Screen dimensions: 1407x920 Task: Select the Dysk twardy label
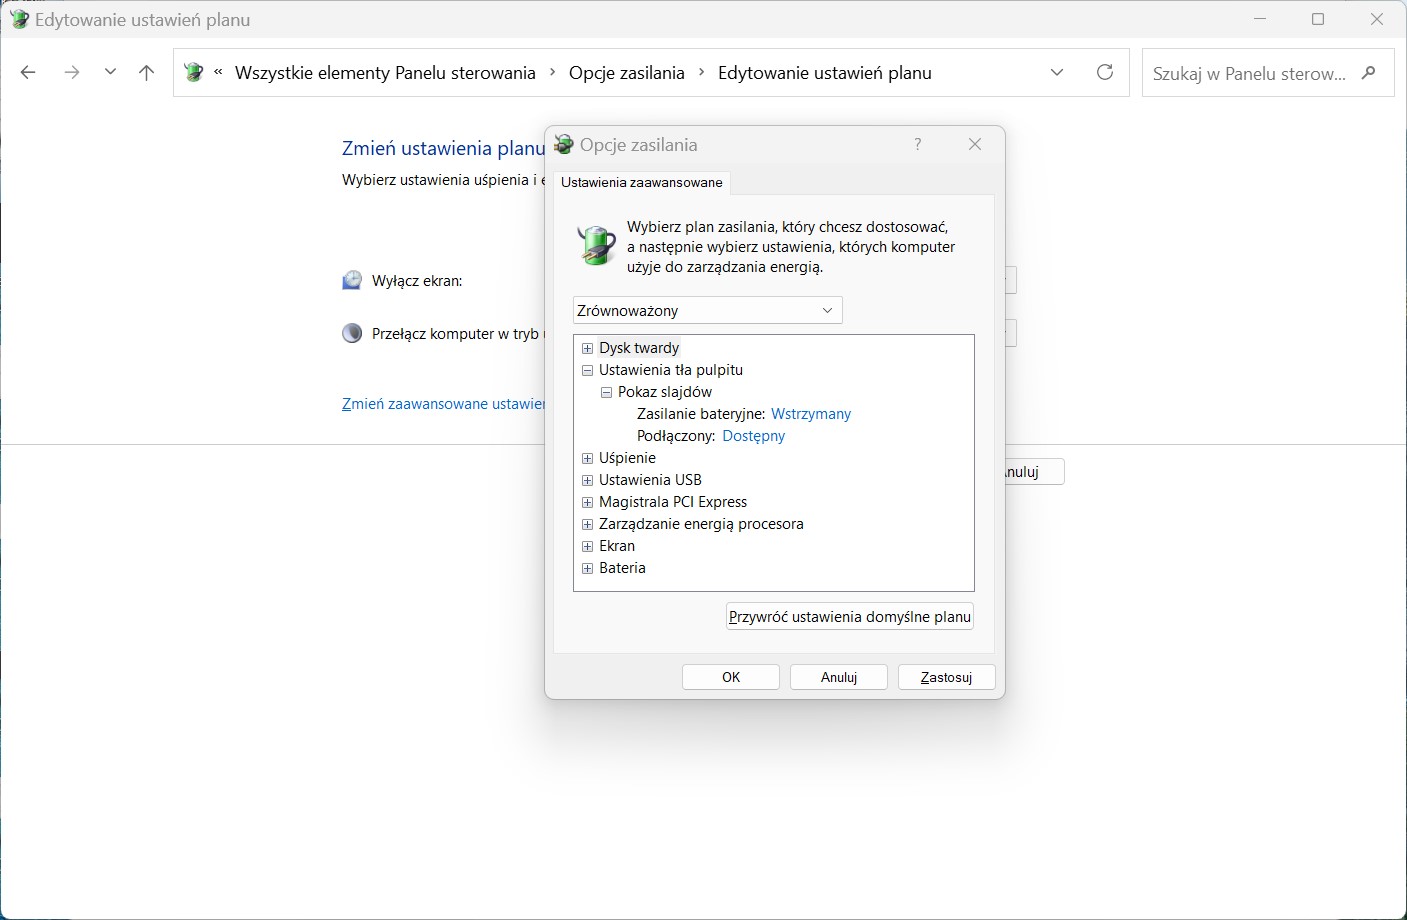639,348
